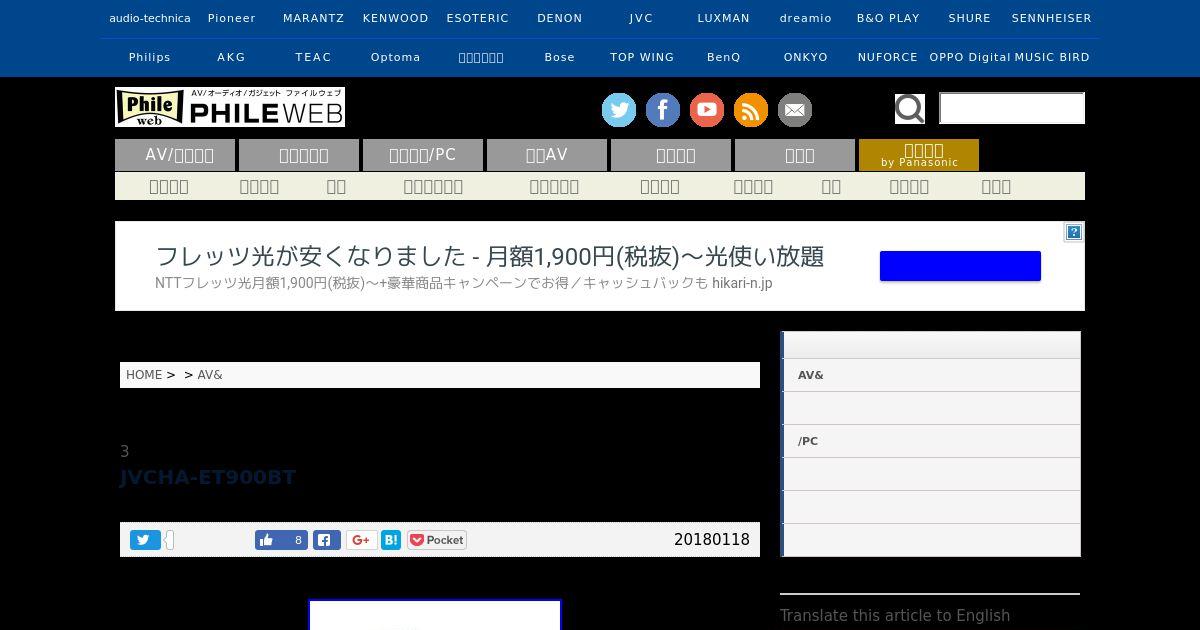Open the /PC main navigation tab
Viewport: 1200px width, 630px height.
(423, 155)
